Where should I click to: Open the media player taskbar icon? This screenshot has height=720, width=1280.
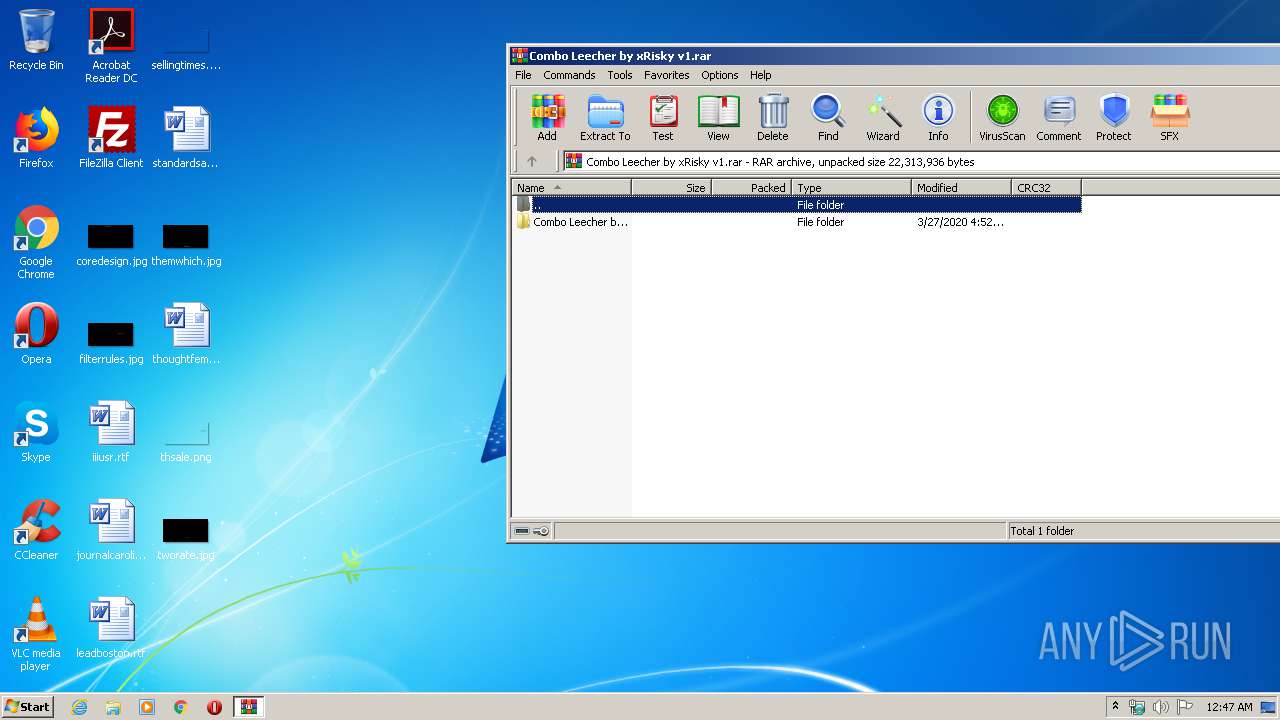pos(147,707)
